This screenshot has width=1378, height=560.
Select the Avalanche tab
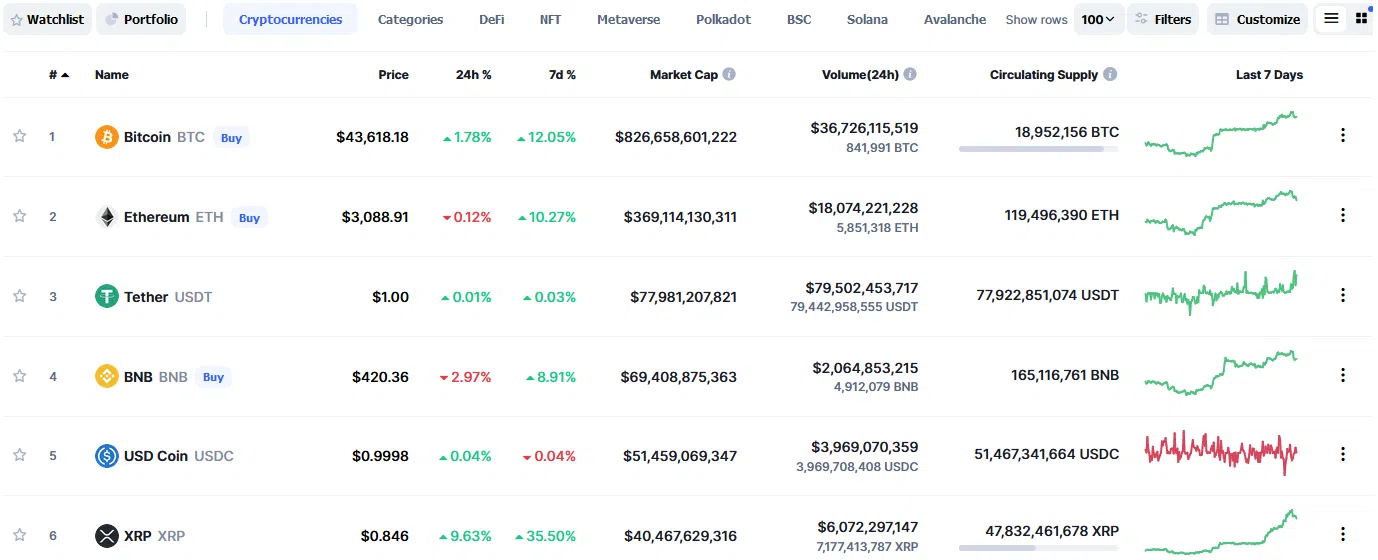pyautogui.click(x=955, y=19)
